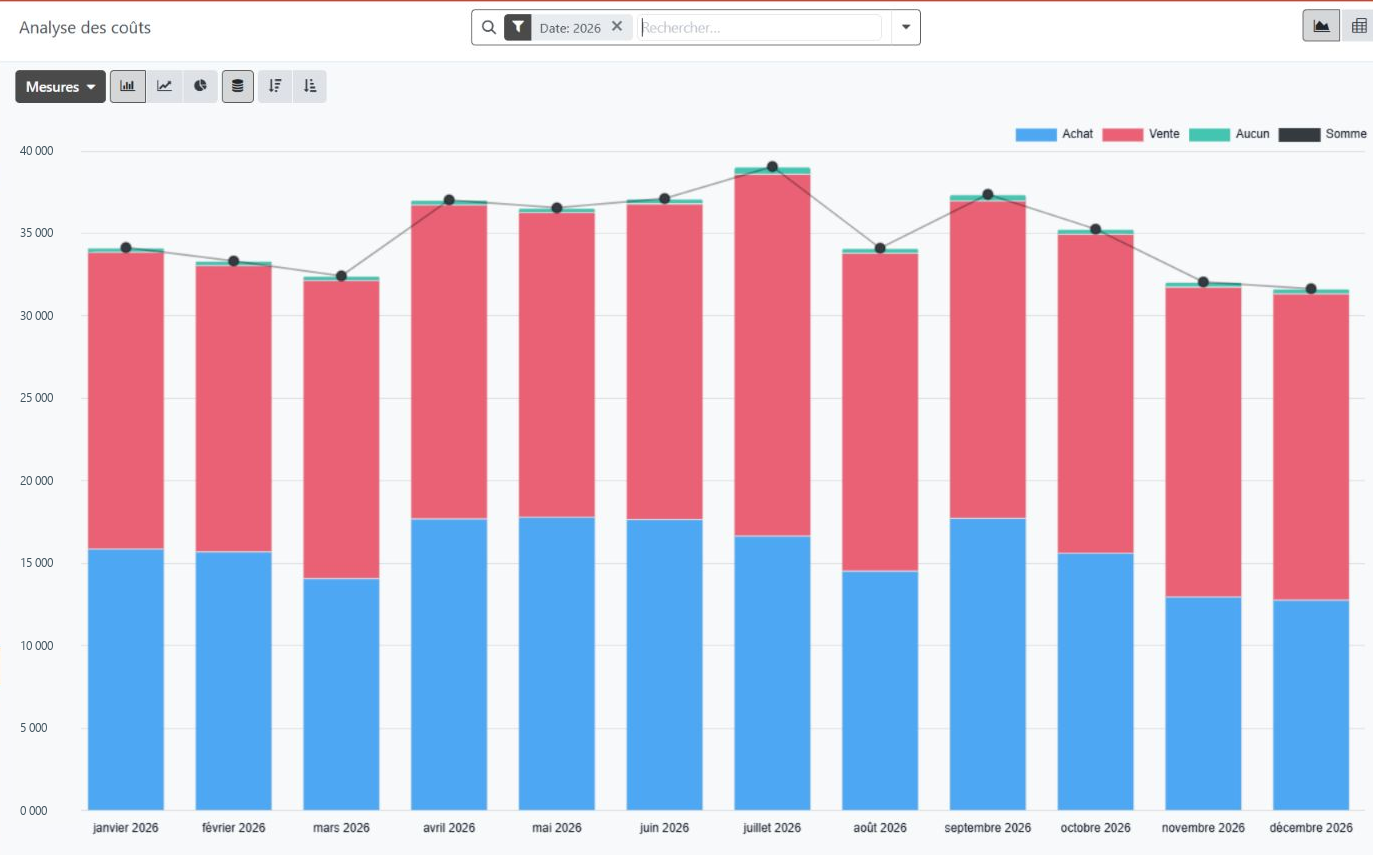Viewport: 1373px width, 855px height.
Task: Open the Mesures dropdown
Action: (x=60, y=87)
